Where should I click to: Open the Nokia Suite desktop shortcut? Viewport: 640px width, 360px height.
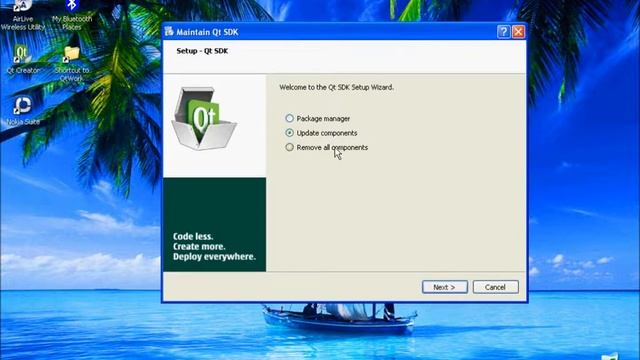click(23, 110)
